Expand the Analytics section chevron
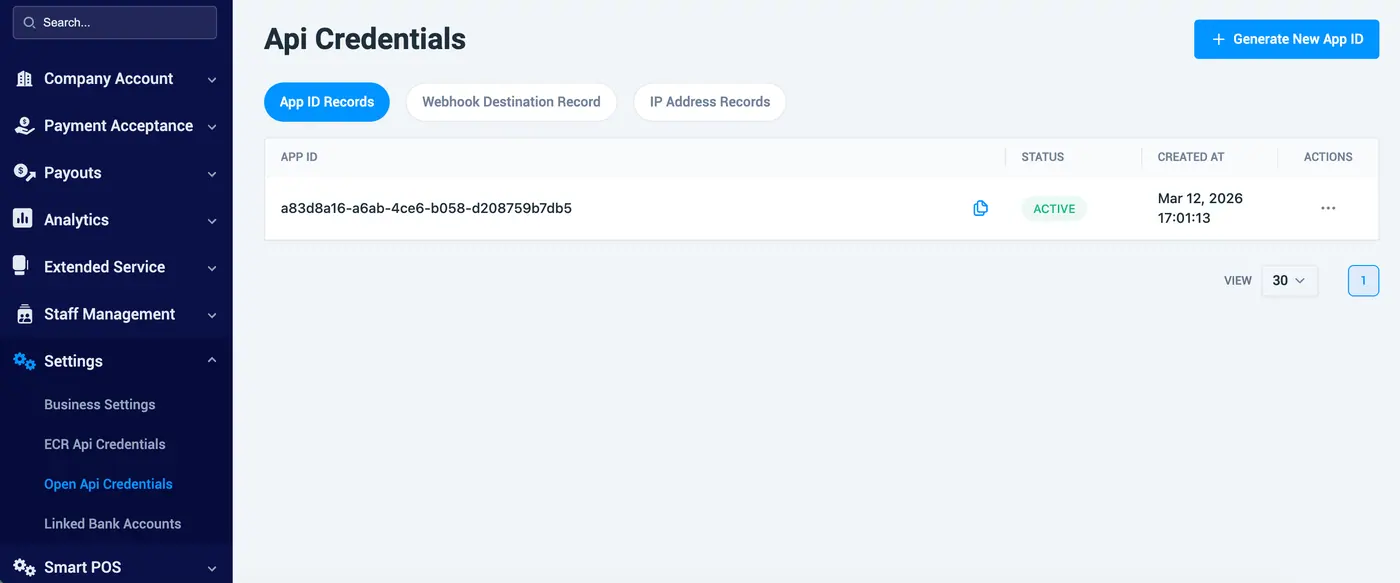 pyautogui.click(x=212, y=221)
